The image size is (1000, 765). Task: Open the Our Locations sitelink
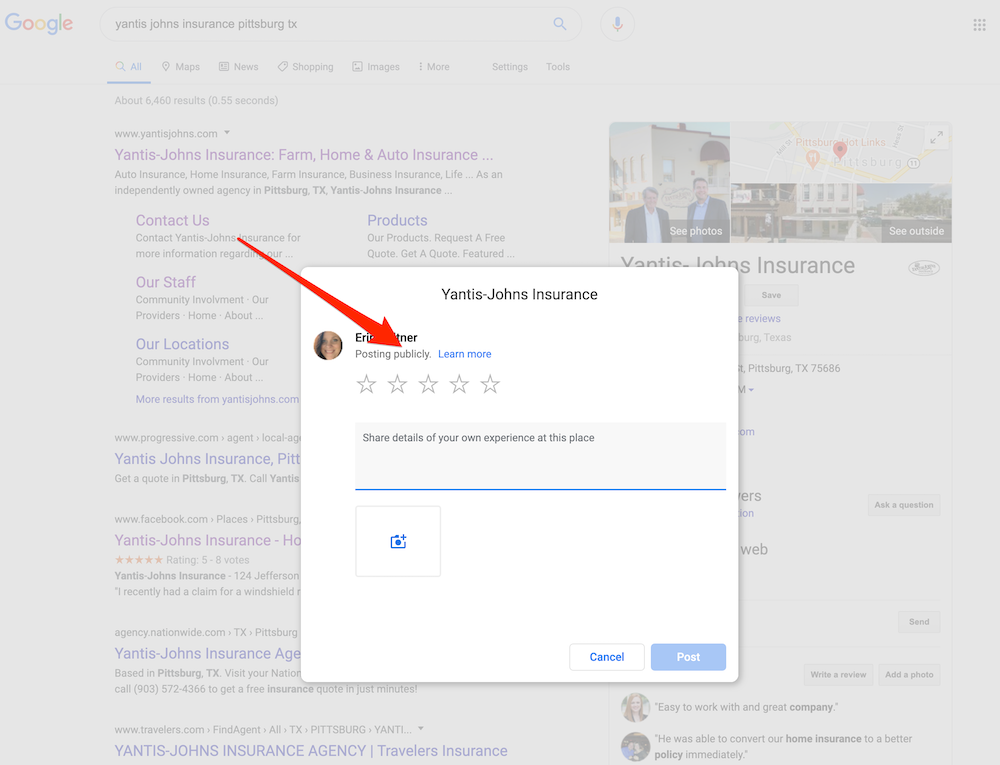point(182,344)
